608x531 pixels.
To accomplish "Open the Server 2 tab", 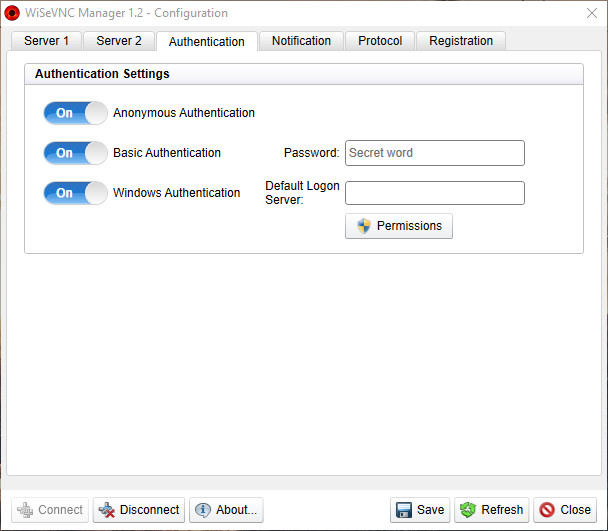I will tap(119, 41).
